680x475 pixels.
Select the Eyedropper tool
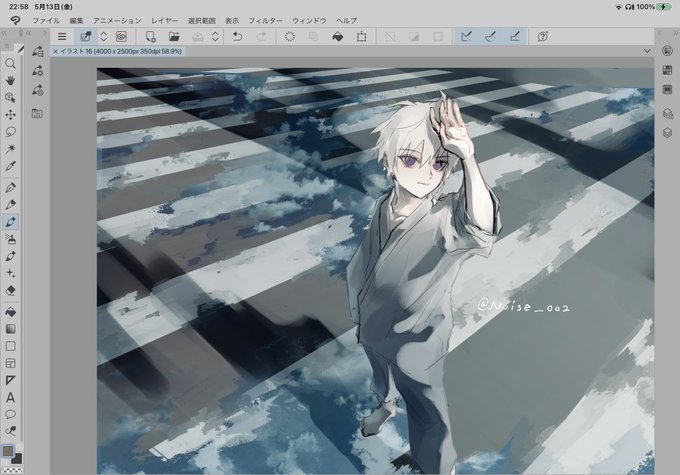(x=10, y=166)
